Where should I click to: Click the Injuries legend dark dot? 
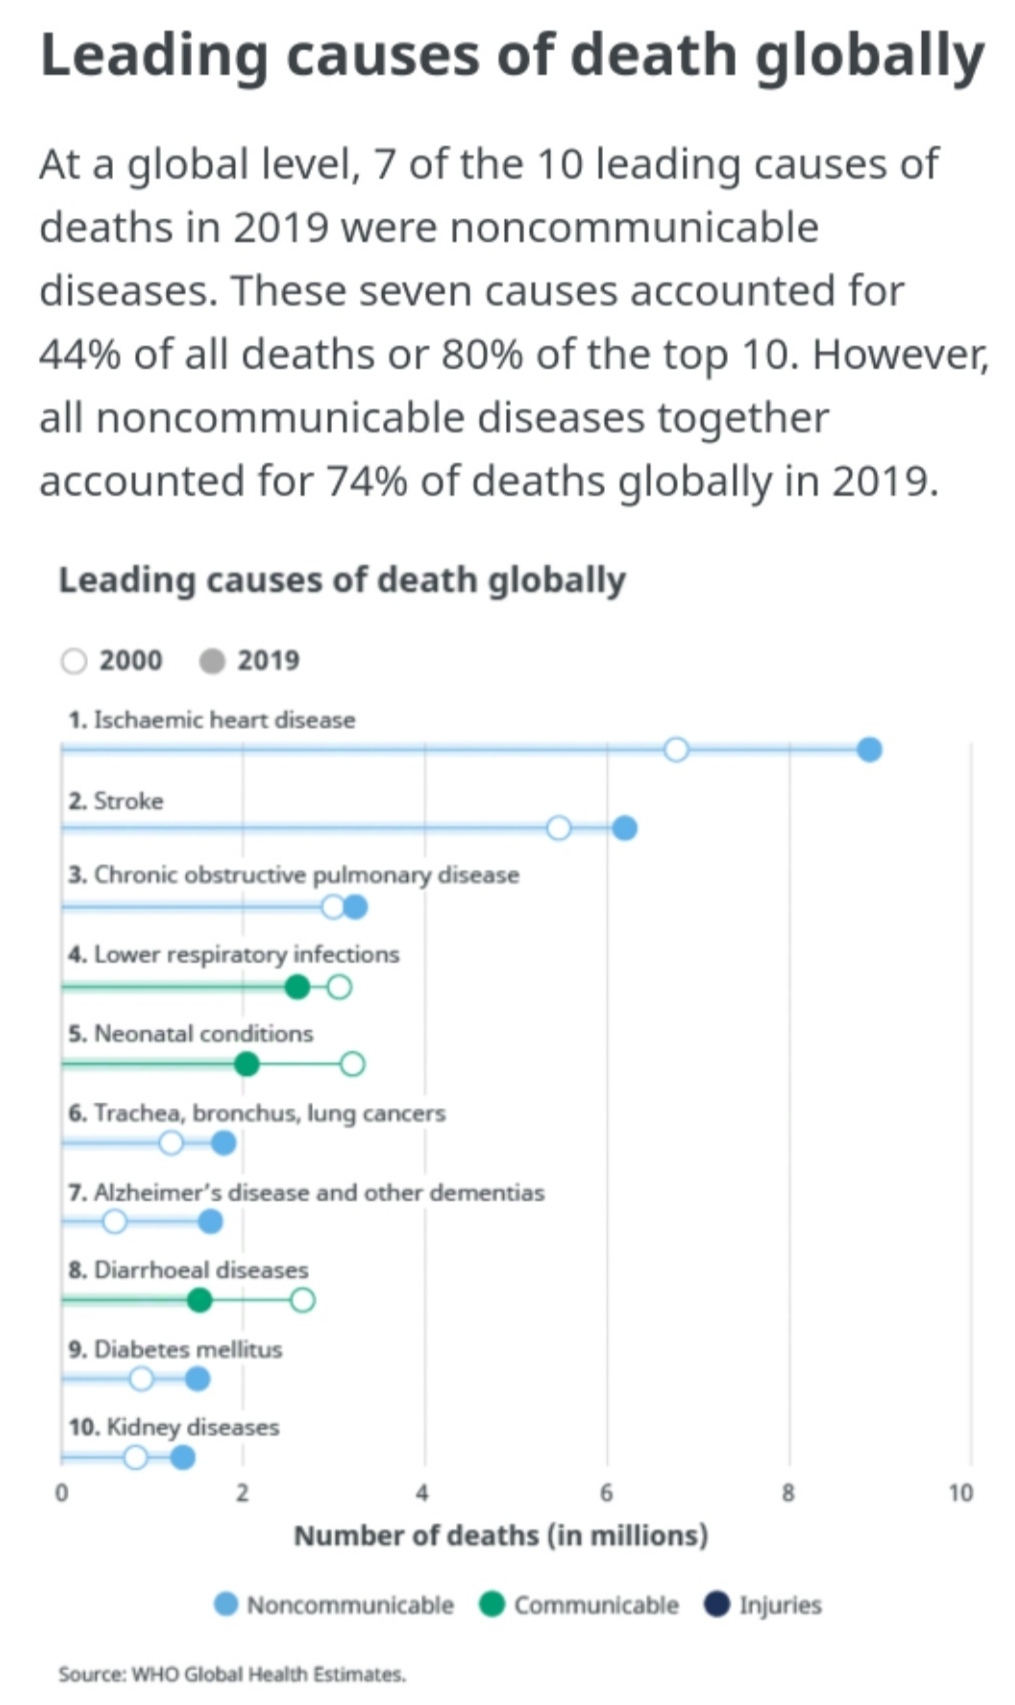[717, 1604]
